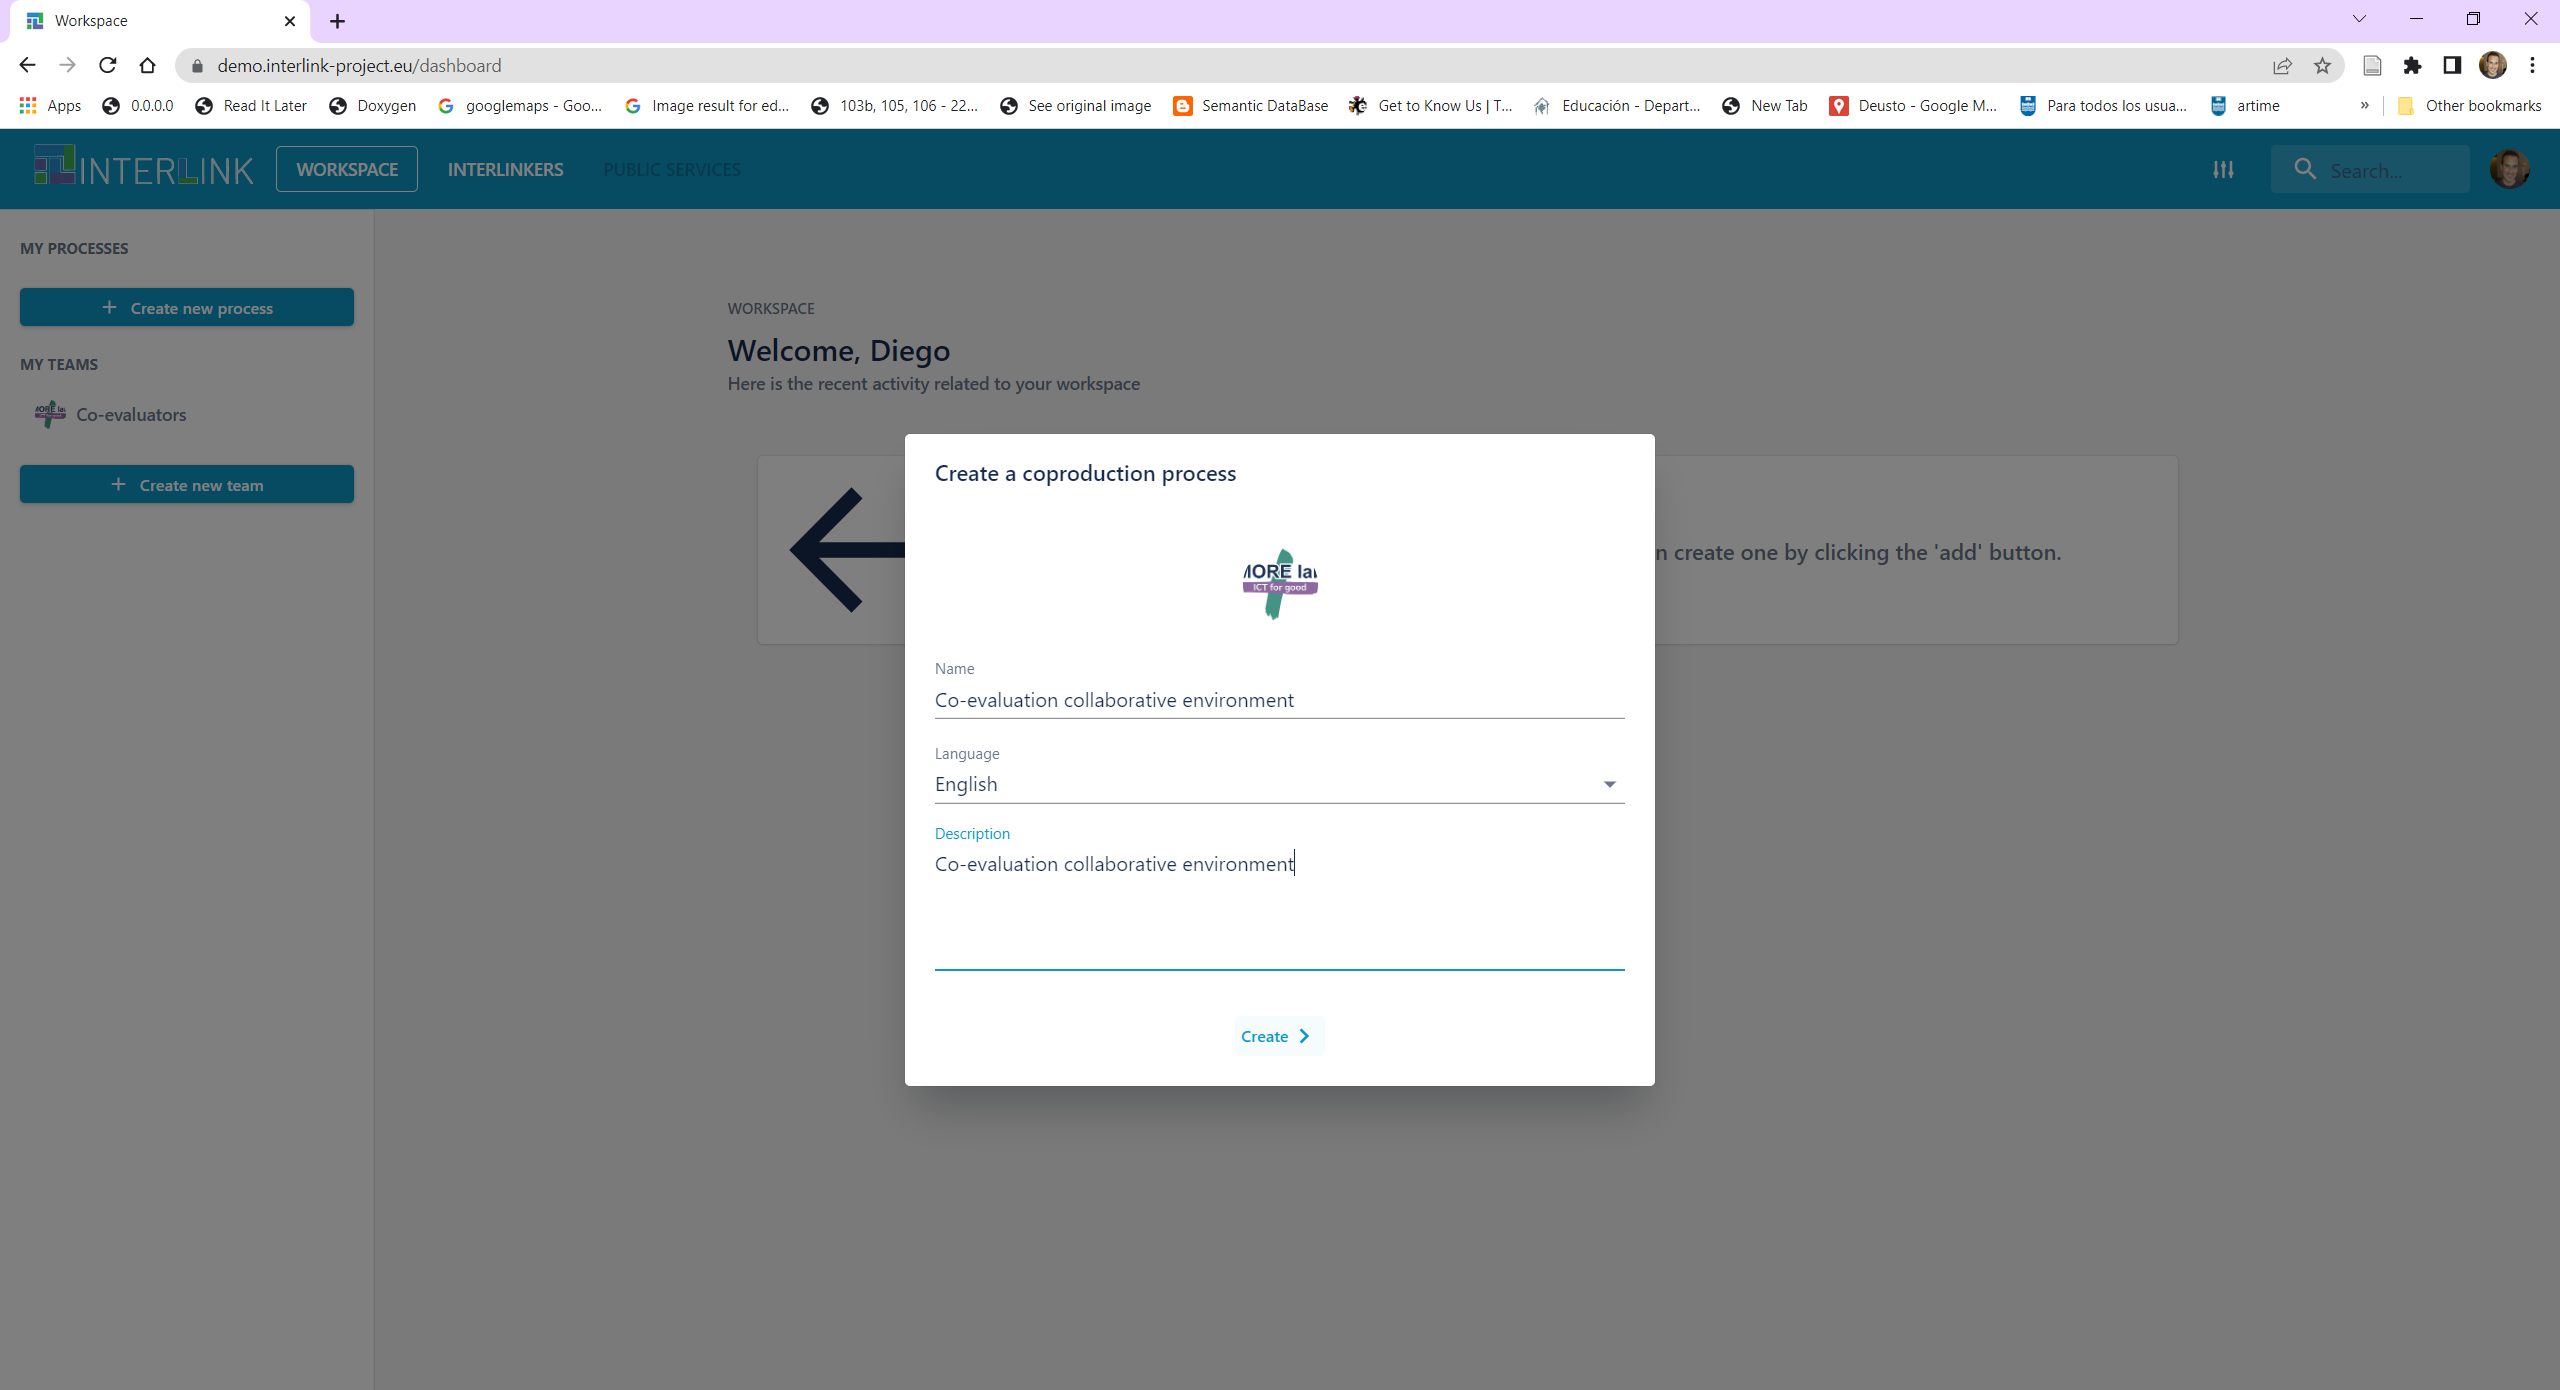Select the Language dropdown menu
The width and height of the screenshot is (2560, 1390).
(x=1278, y=784)
